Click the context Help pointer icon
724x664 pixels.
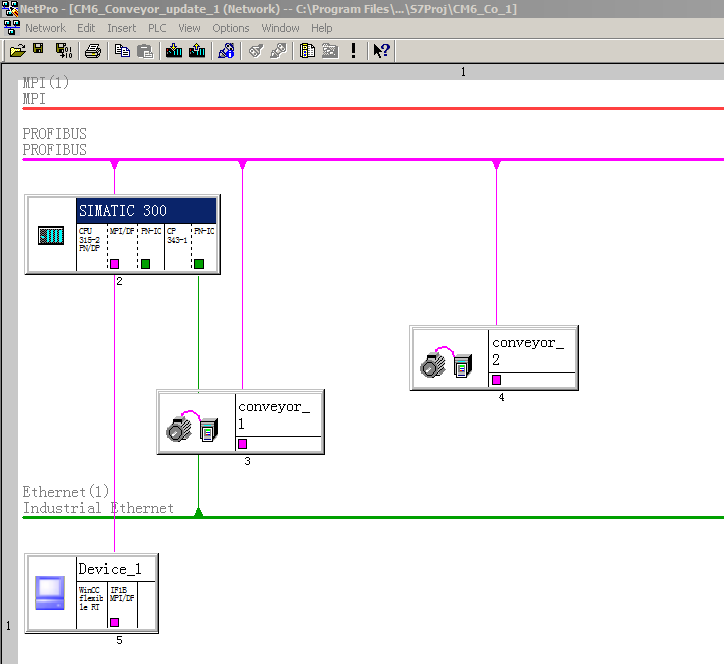[381, 50]
